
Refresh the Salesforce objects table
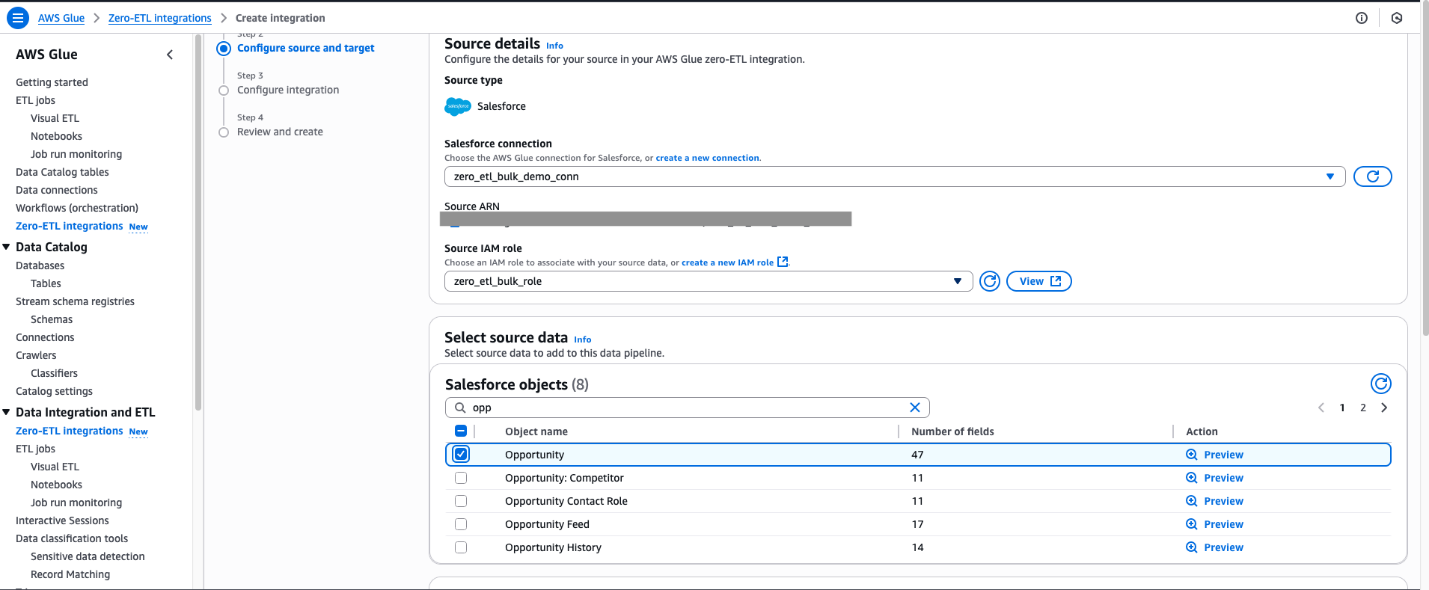coord(1381,383)
